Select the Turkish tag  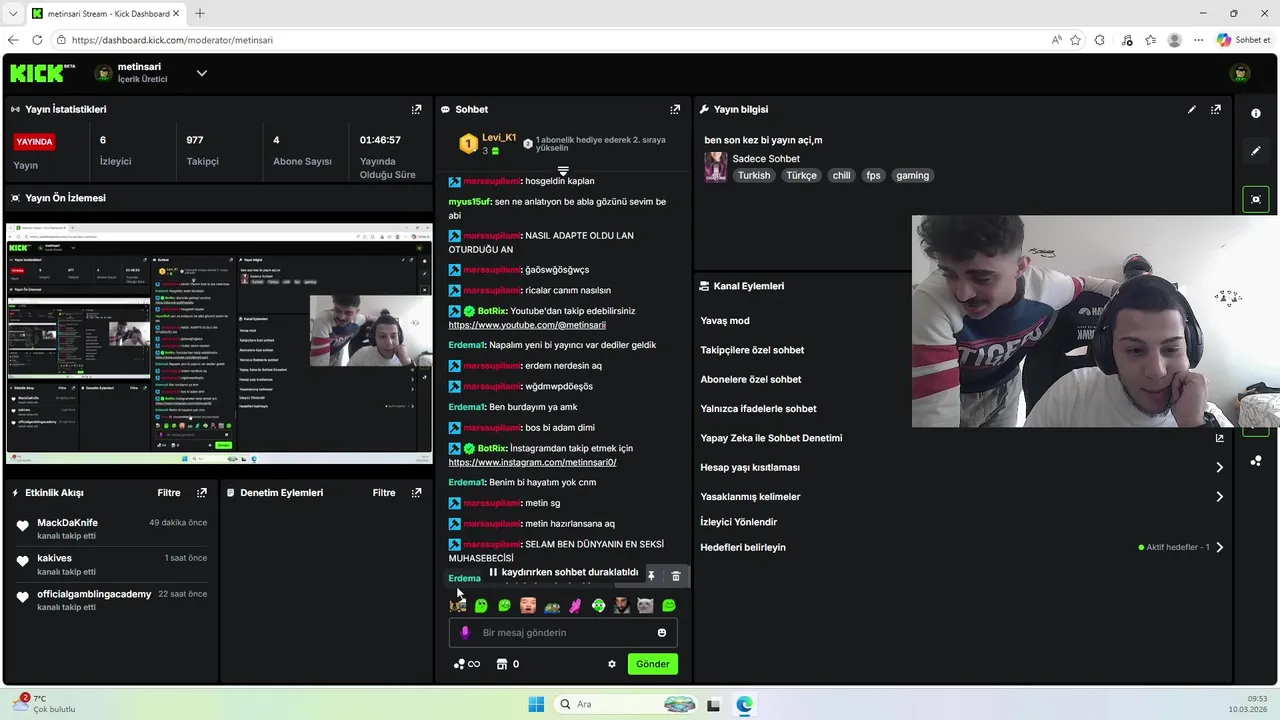(x=754, y=175)
